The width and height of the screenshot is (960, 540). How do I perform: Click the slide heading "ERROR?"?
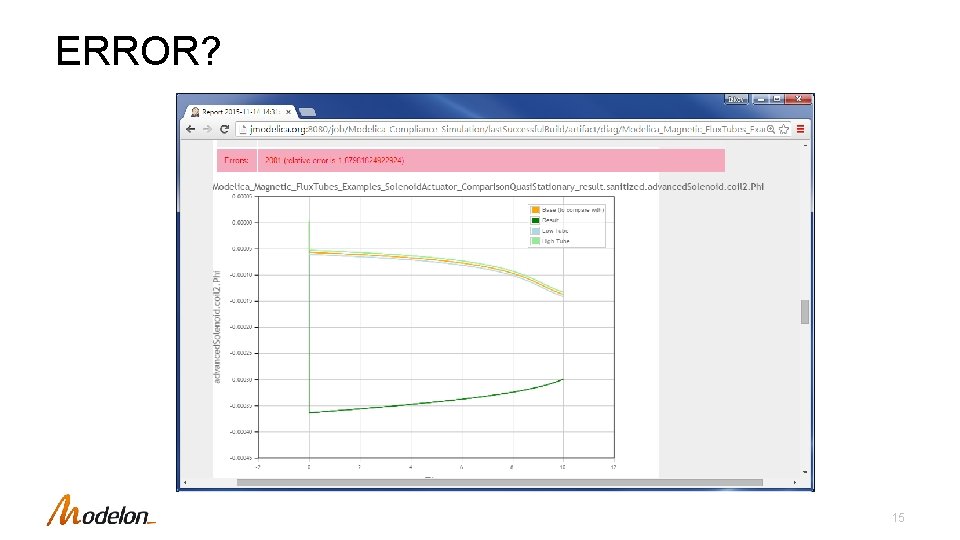click(x=138, y=50)
